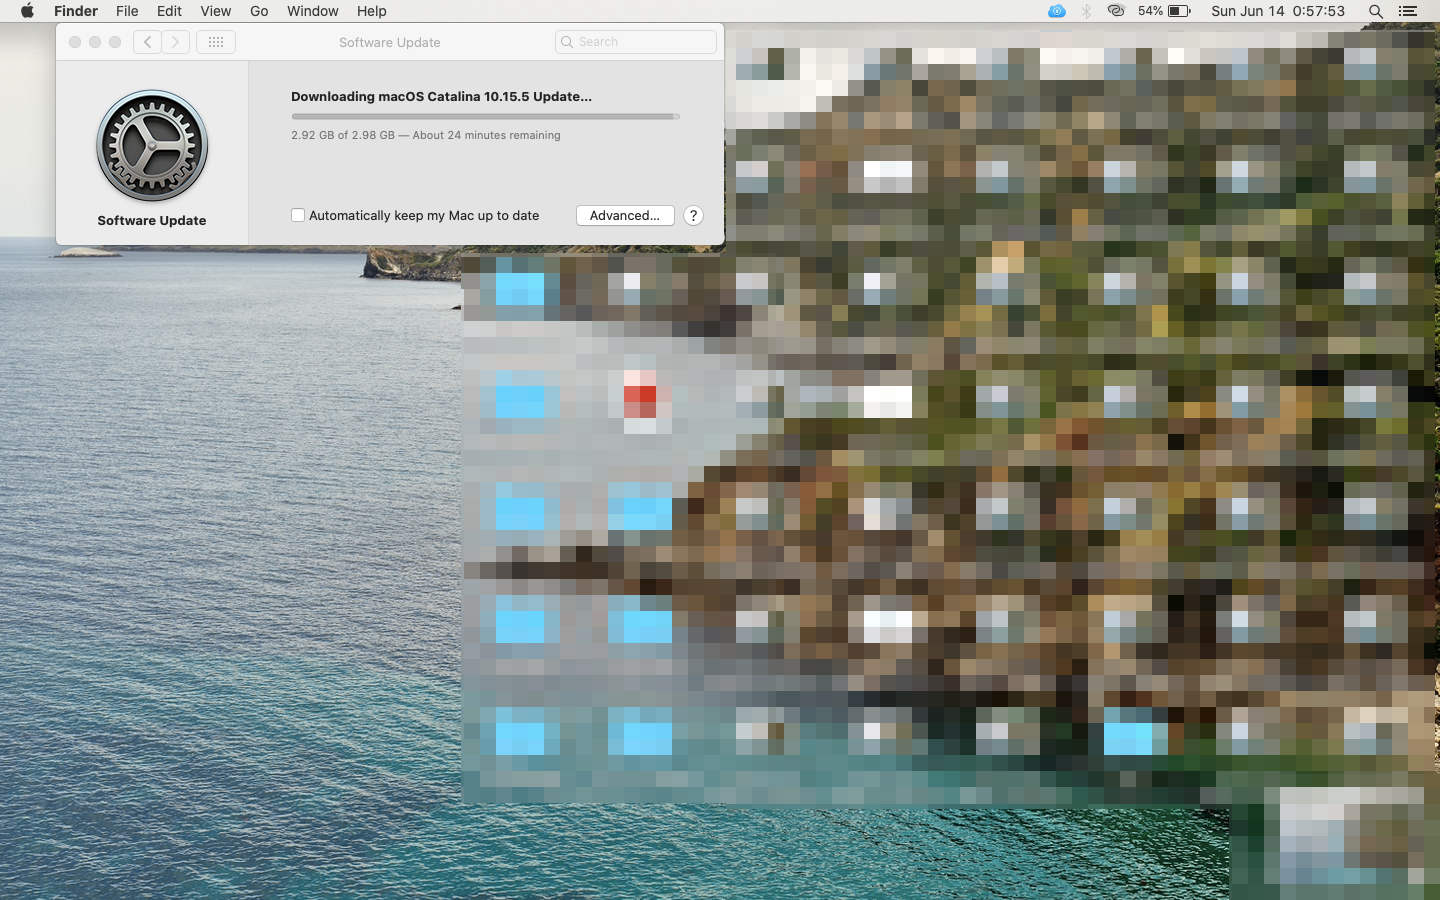Open the File menu
This screenshot has height=900, width=1440.
point(127,11)
